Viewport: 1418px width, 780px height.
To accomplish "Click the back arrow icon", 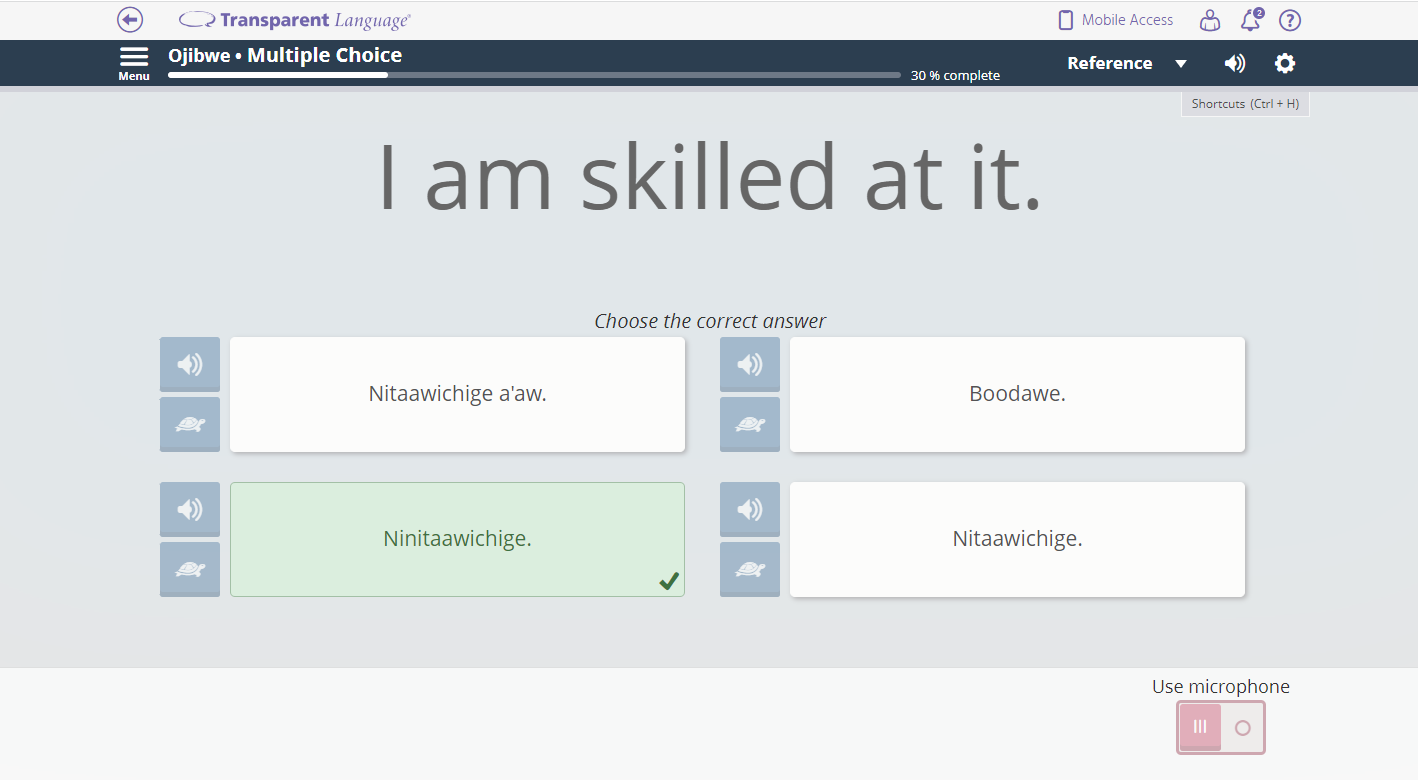I will [x=130, y=20].
